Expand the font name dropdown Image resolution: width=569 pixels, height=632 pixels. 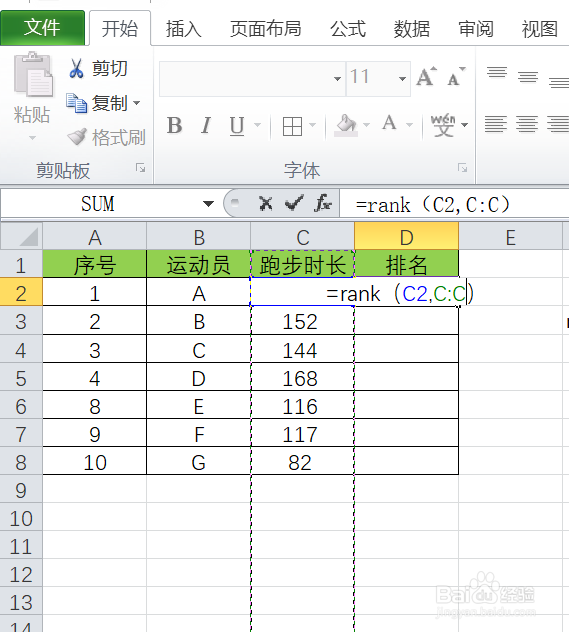click(337, 79)
